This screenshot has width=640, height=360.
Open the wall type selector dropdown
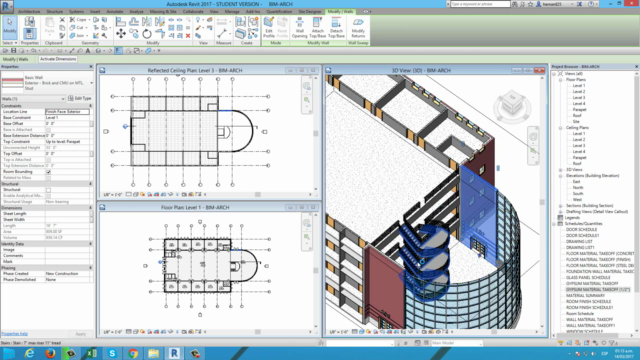coord(91,83)
